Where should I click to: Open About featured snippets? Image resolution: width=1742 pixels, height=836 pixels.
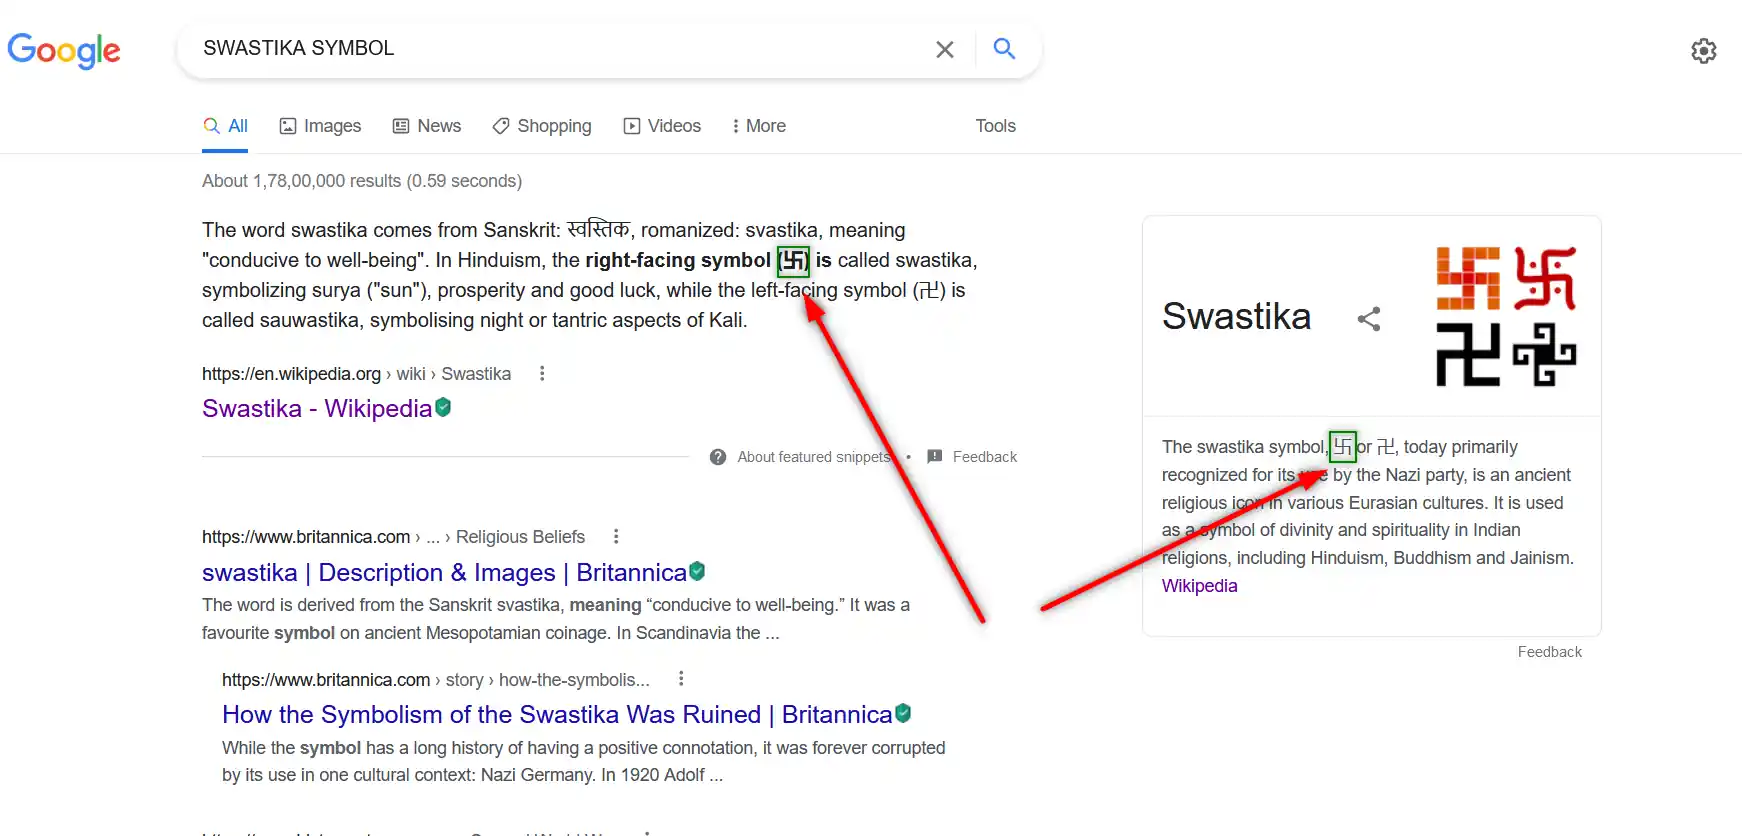(813, 457)
